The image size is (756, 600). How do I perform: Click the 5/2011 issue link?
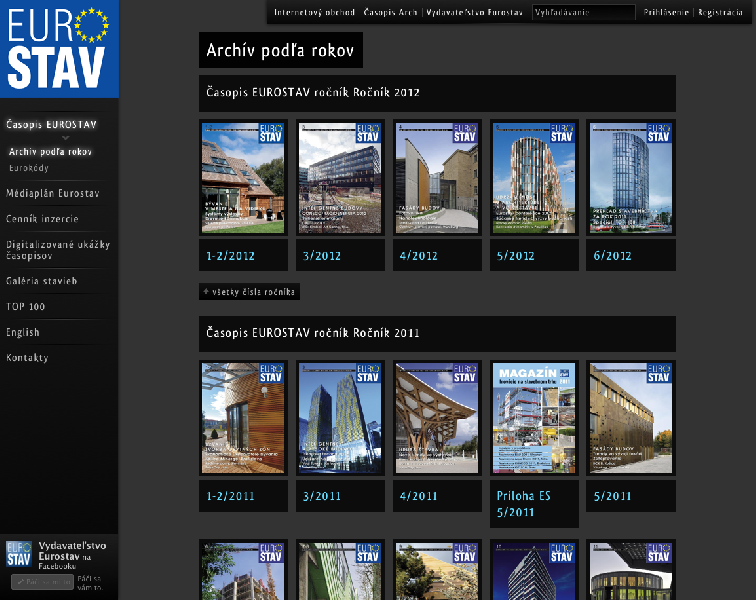[x=612, y=496]
